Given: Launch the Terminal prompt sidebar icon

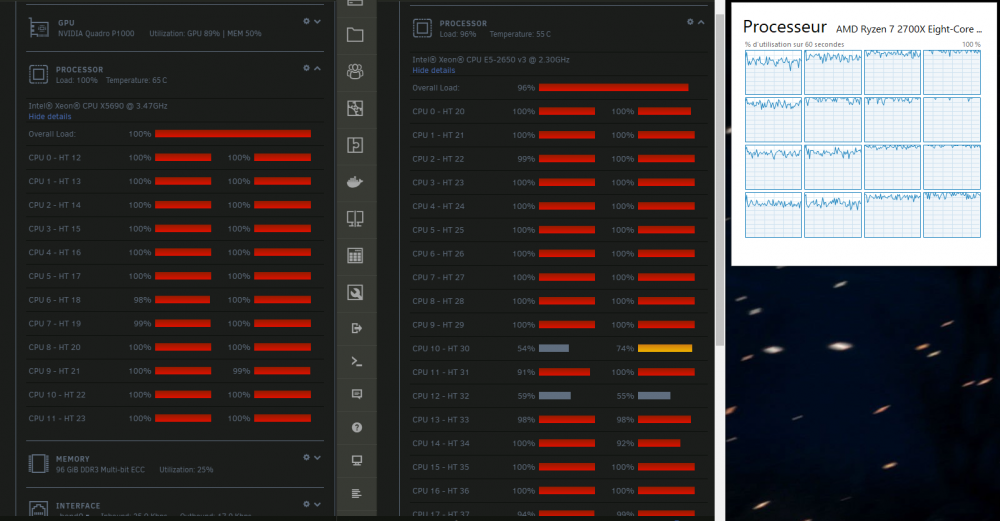Looking at the screenshot, I should point(357,362).
